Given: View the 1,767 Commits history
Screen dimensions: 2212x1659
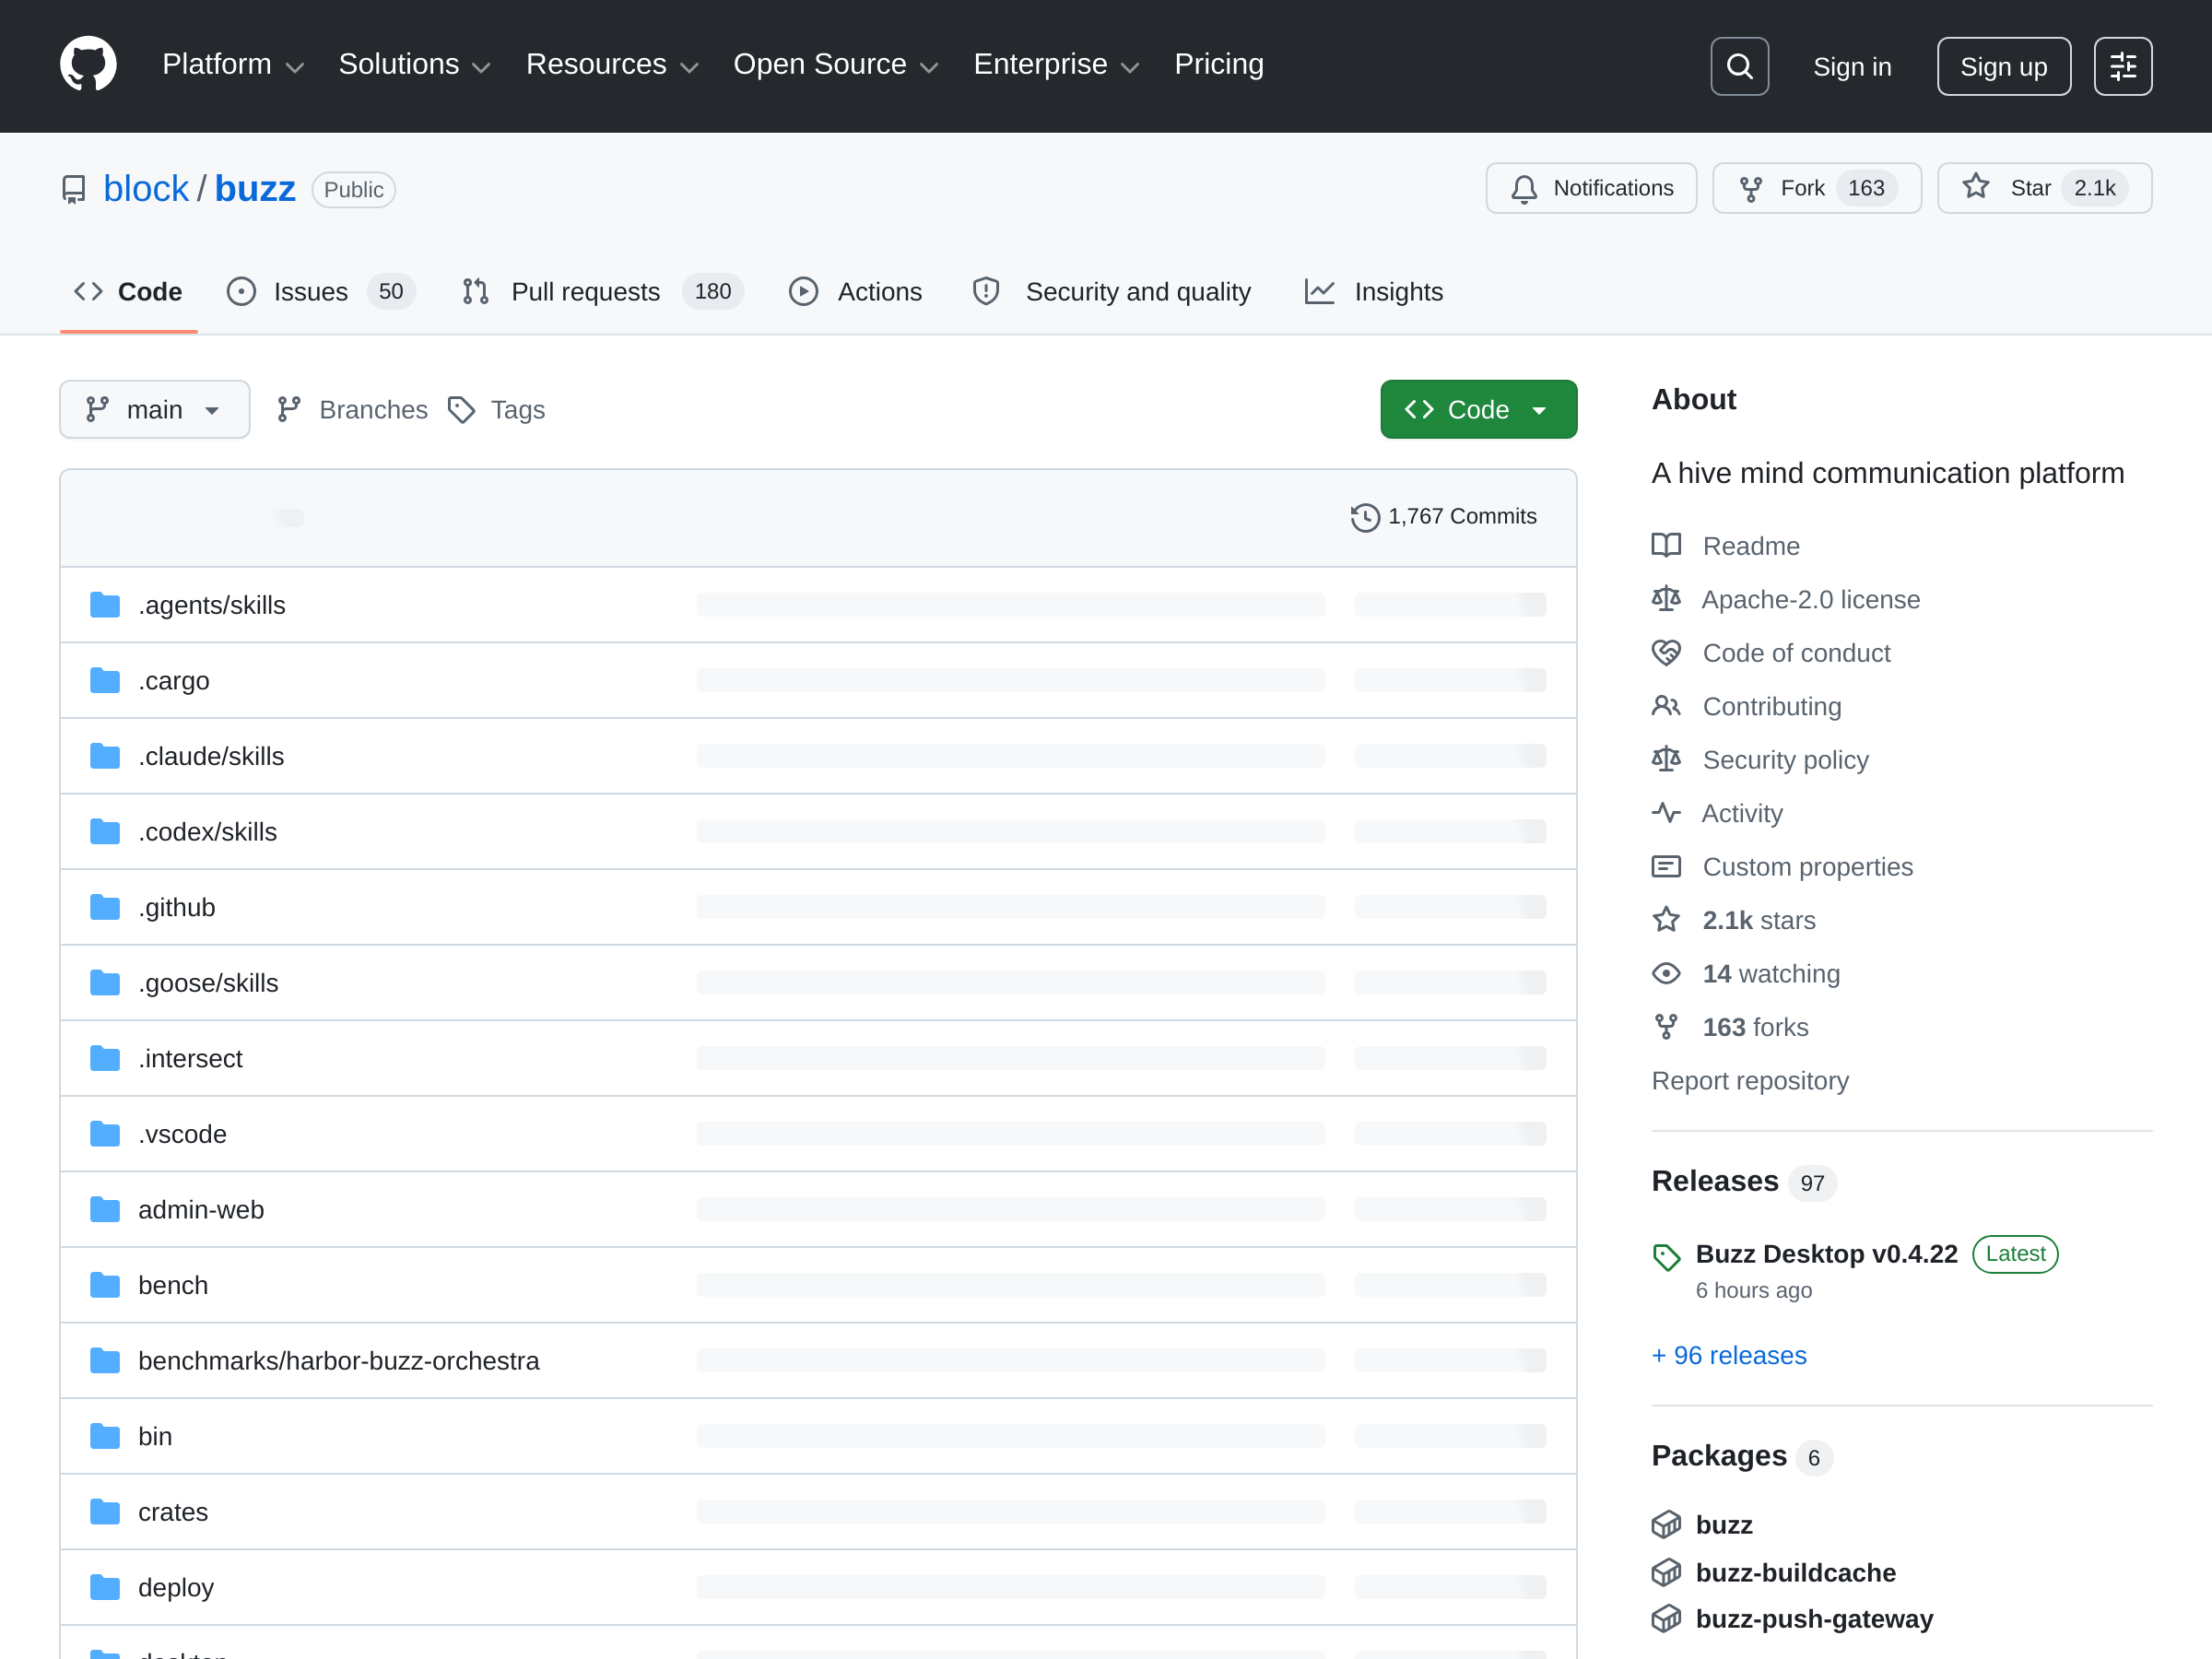Looking at the screenshot, I should (x=1444, y=517).
